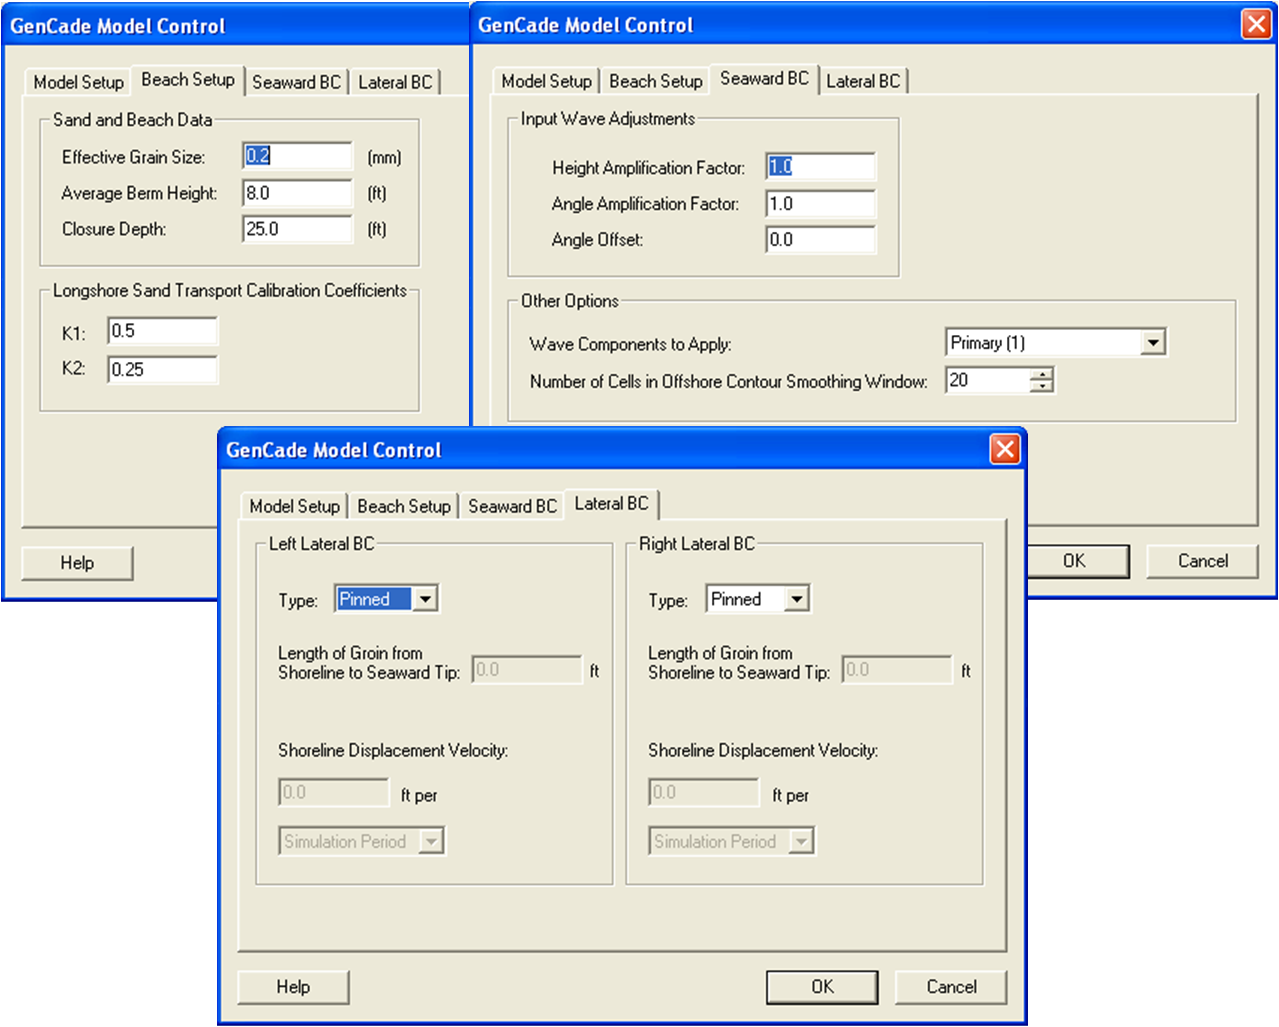Open the Right Lateral BC Type dropdown
This screenshot has height=1027, width=1279.
[797, 599]
